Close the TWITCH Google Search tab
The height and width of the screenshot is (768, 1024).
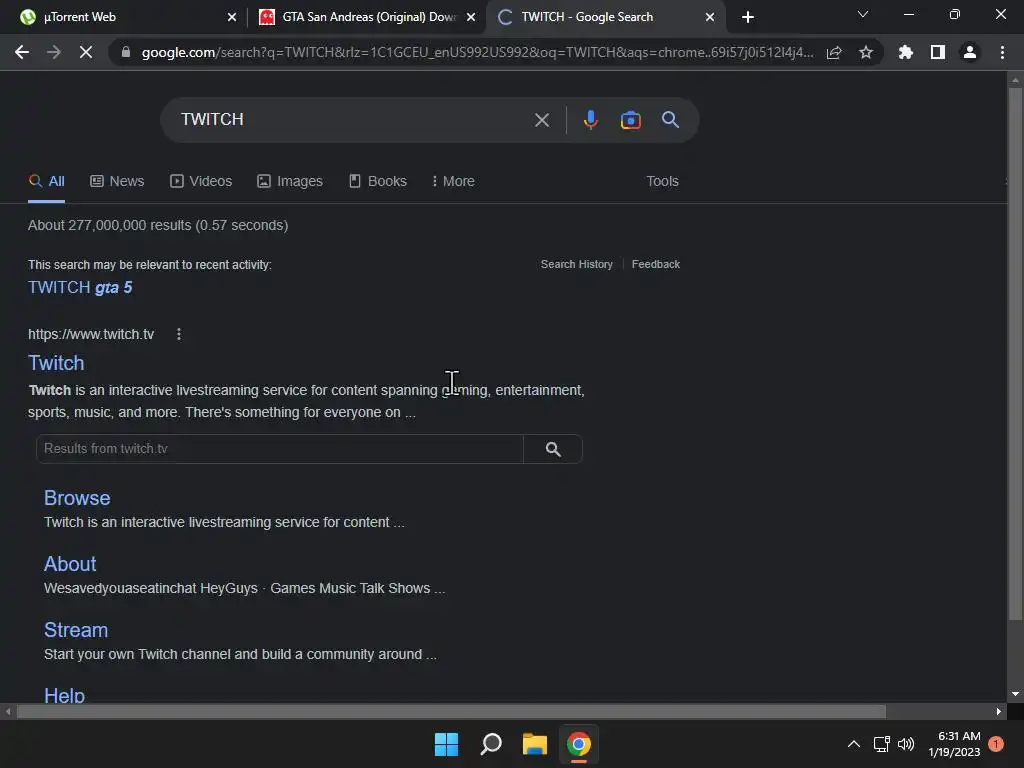click(710, 17)
